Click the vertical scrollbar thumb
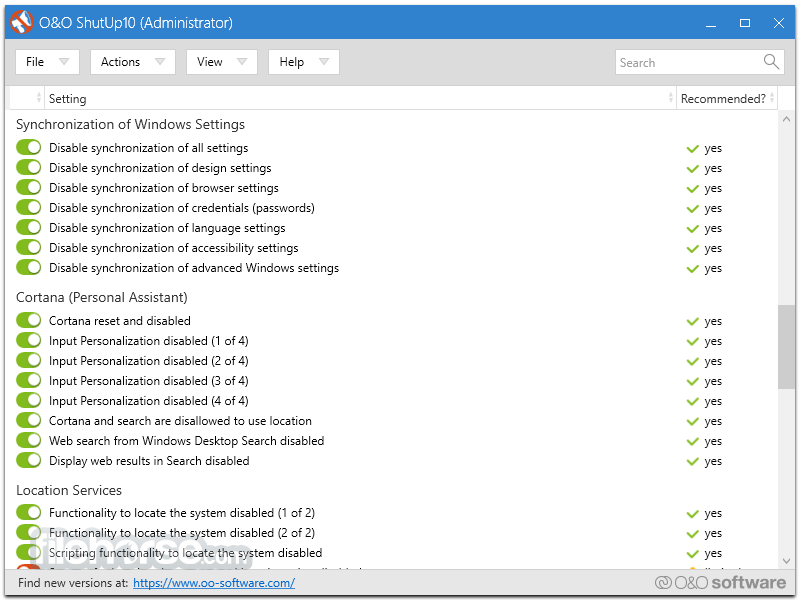 click(x=786, y=347)
